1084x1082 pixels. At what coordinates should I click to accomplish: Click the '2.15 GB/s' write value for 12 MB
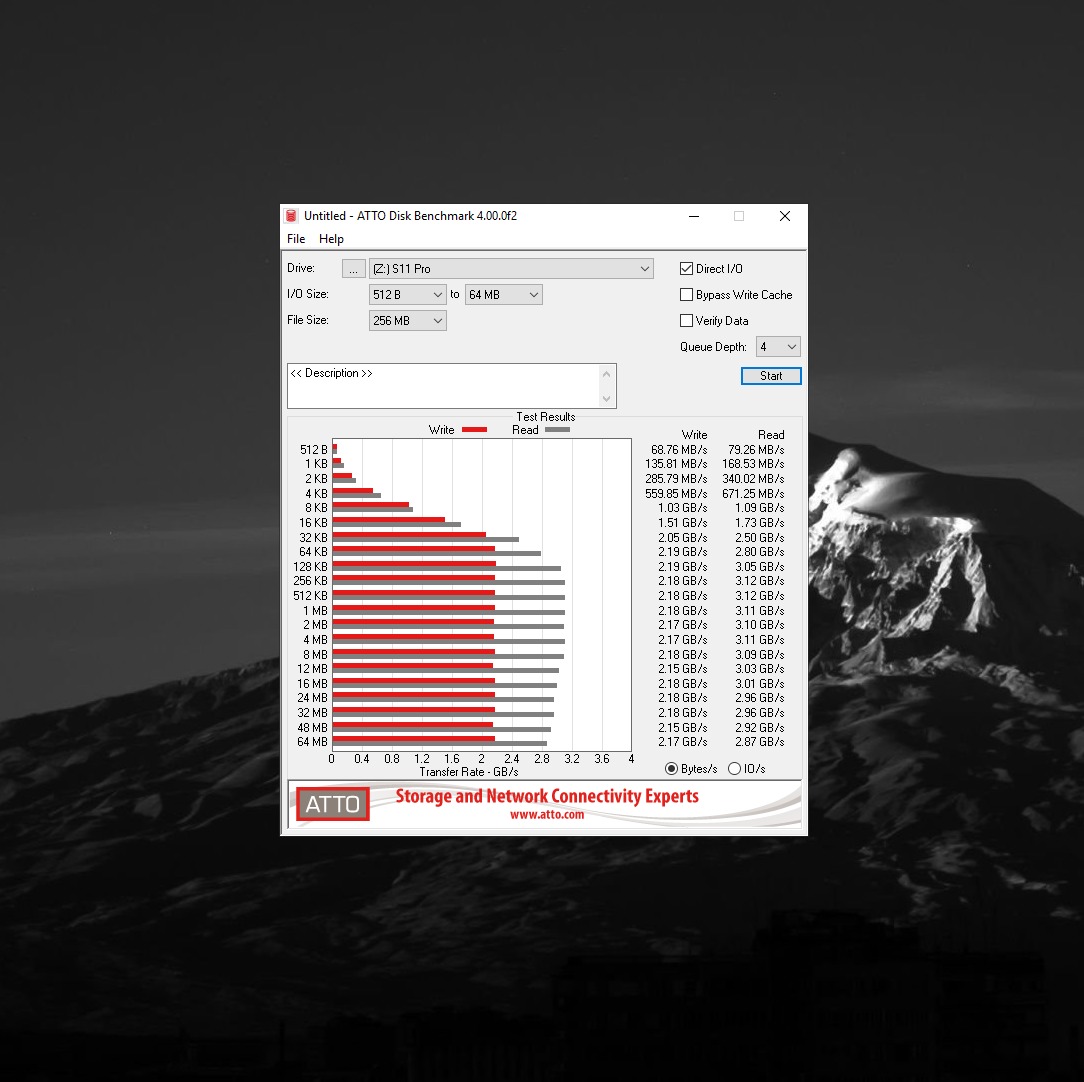pyautogui.click(x=682, y=669)
